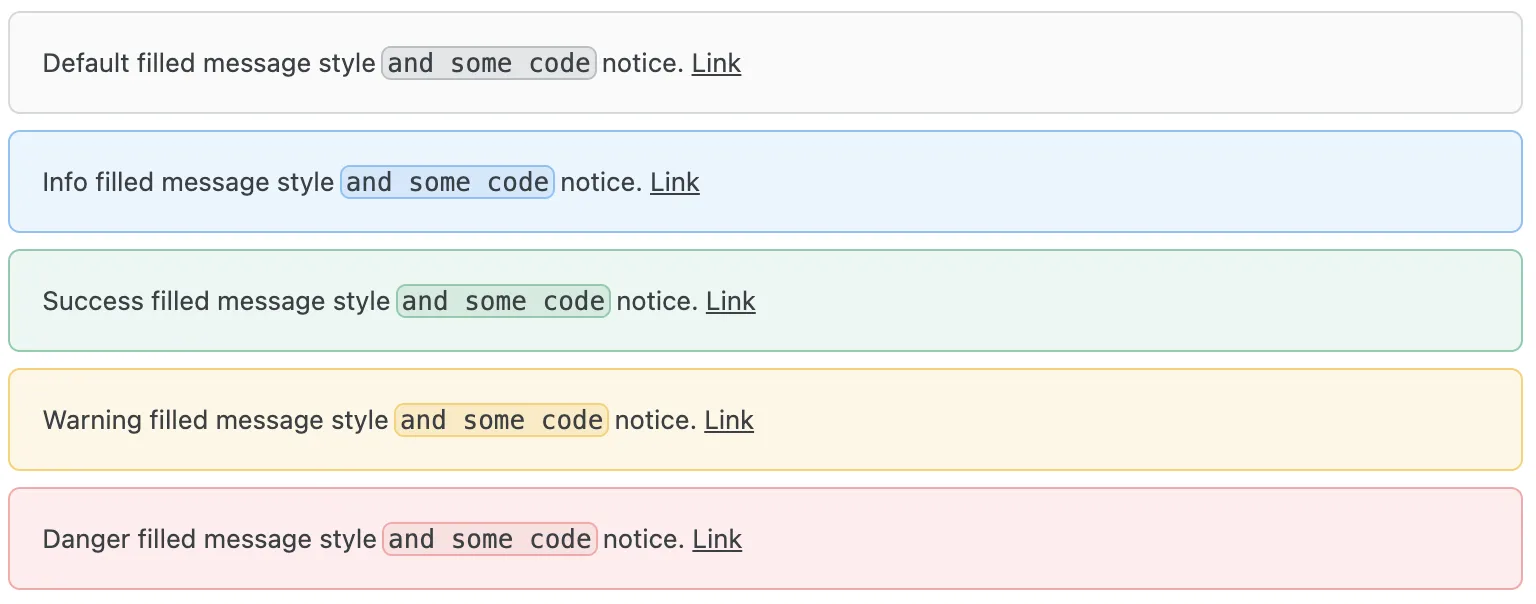The height and width of the screenshot is (604, 1536).
Task: Click the "Danger filled message style" text
Action: point(209,539)
